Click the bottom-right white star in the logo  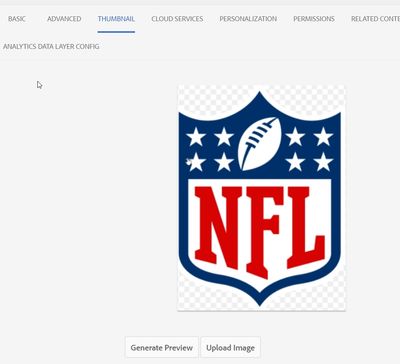point(323,163)
